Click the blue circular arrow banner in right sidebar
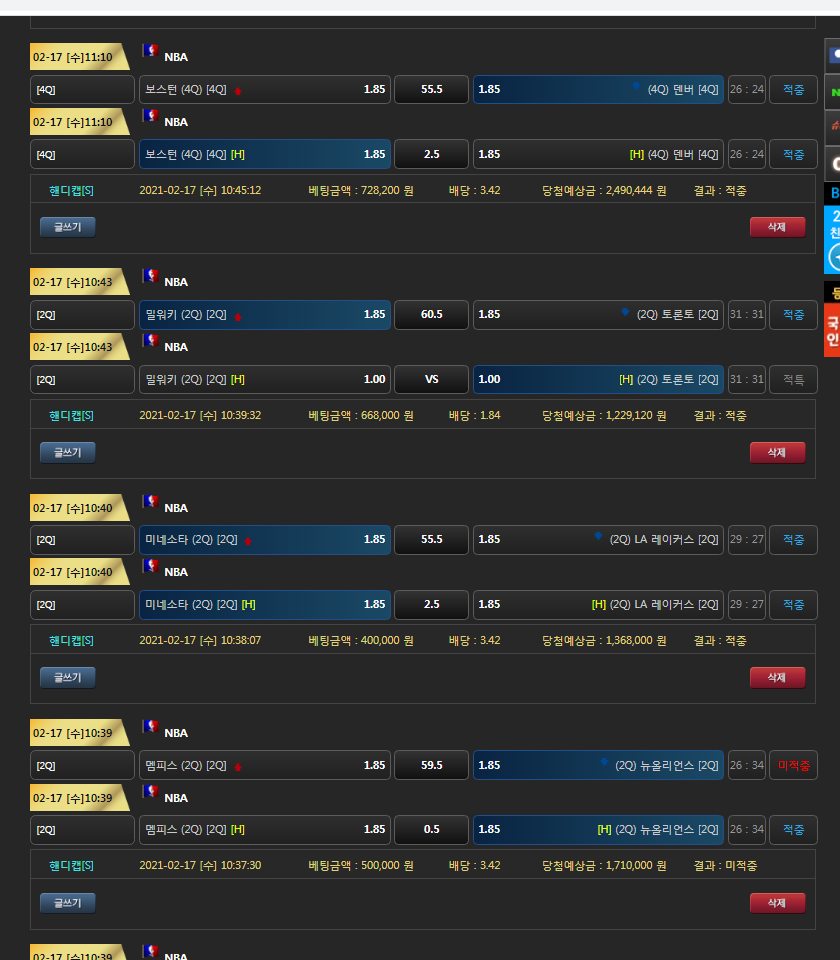The height and width of the screenshot is (960, 840). [x=832, y=254]
